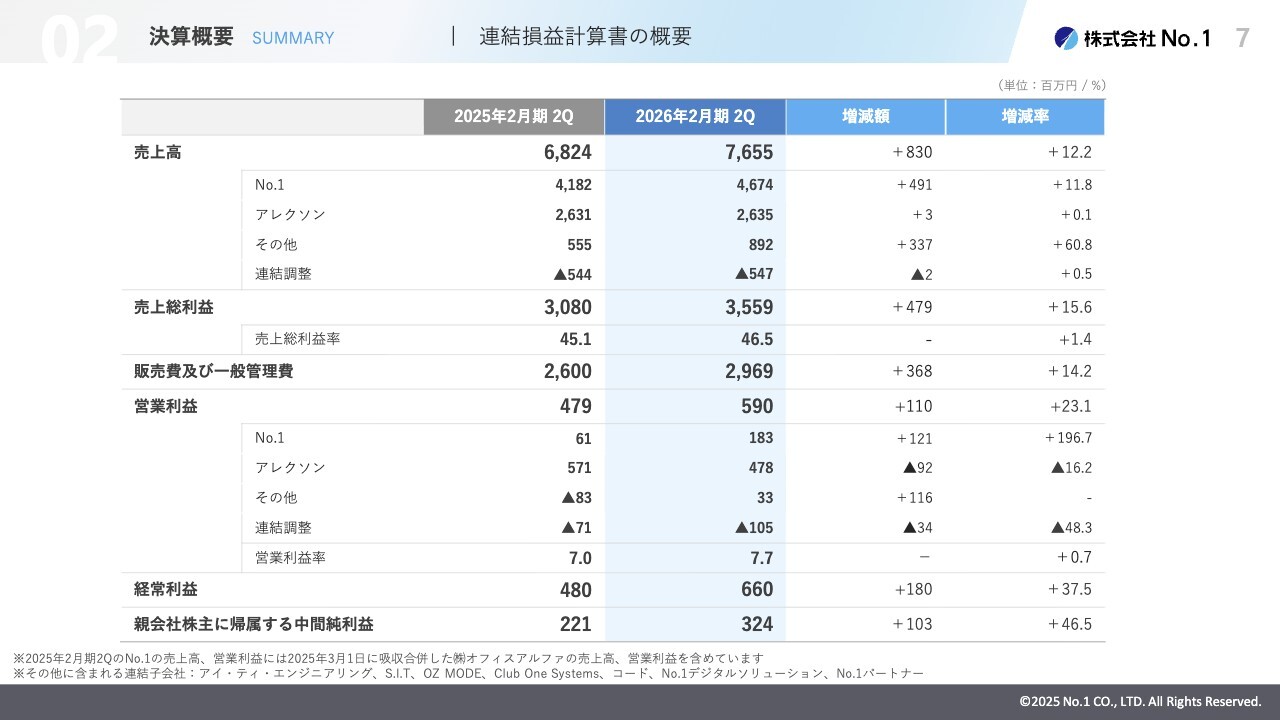Select the 2026年2月期 2Q column header
The image size is (1280, 720).
695,116
